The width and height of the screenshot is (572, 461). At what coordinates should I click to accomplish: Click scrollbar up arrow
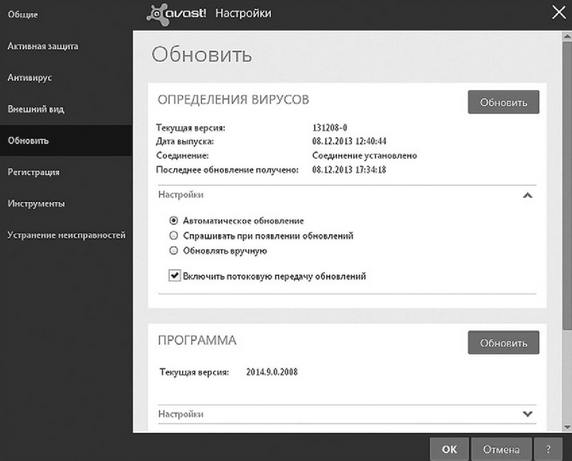click(x=567, y=36)
